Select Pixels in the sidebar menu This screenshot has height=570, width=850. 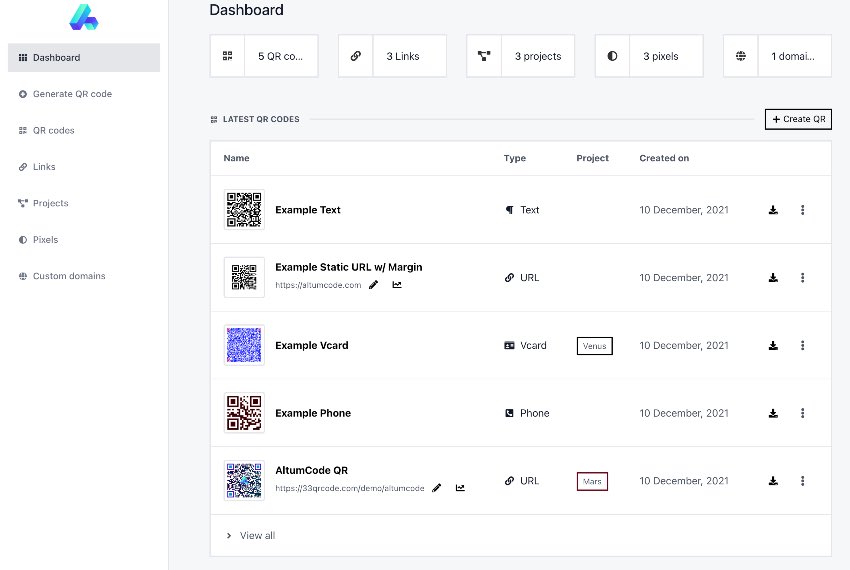pyautogui.click(x=45, y=240)
